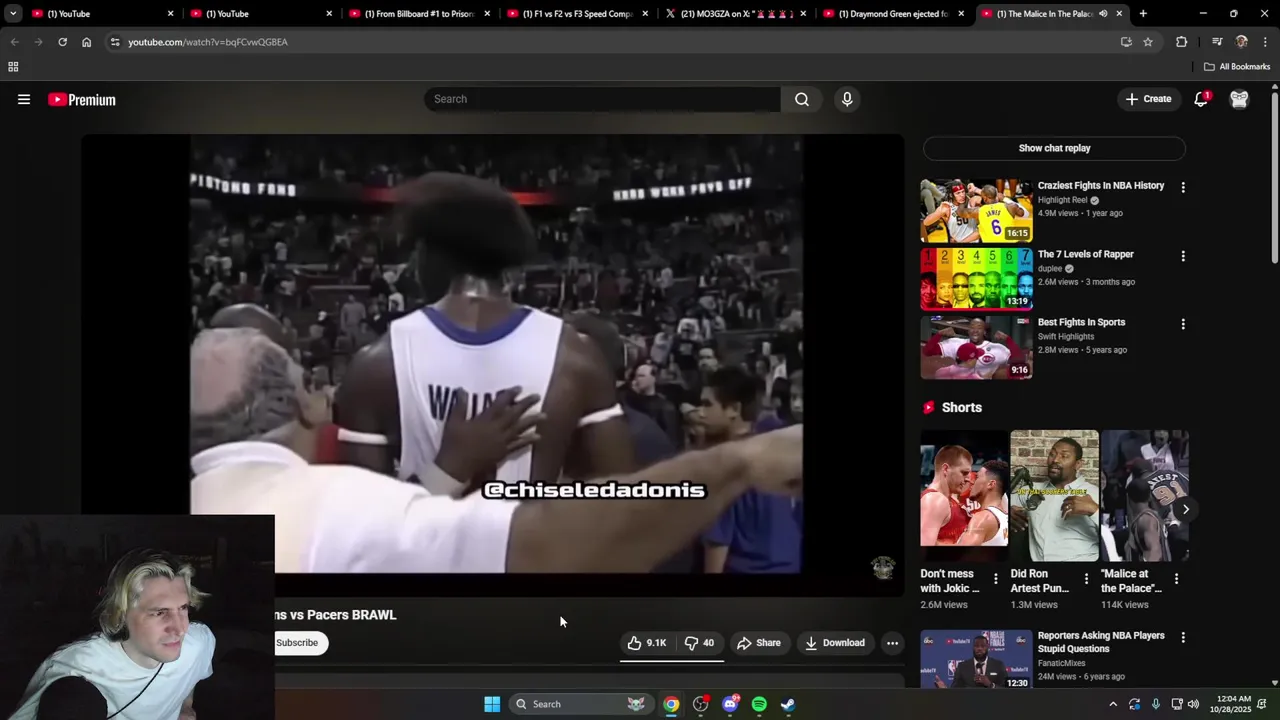Image resolution: width=1280 pixels, height=720 pixels.
Task: Open Spotify from the taskbar
Action: coord(759,704)
